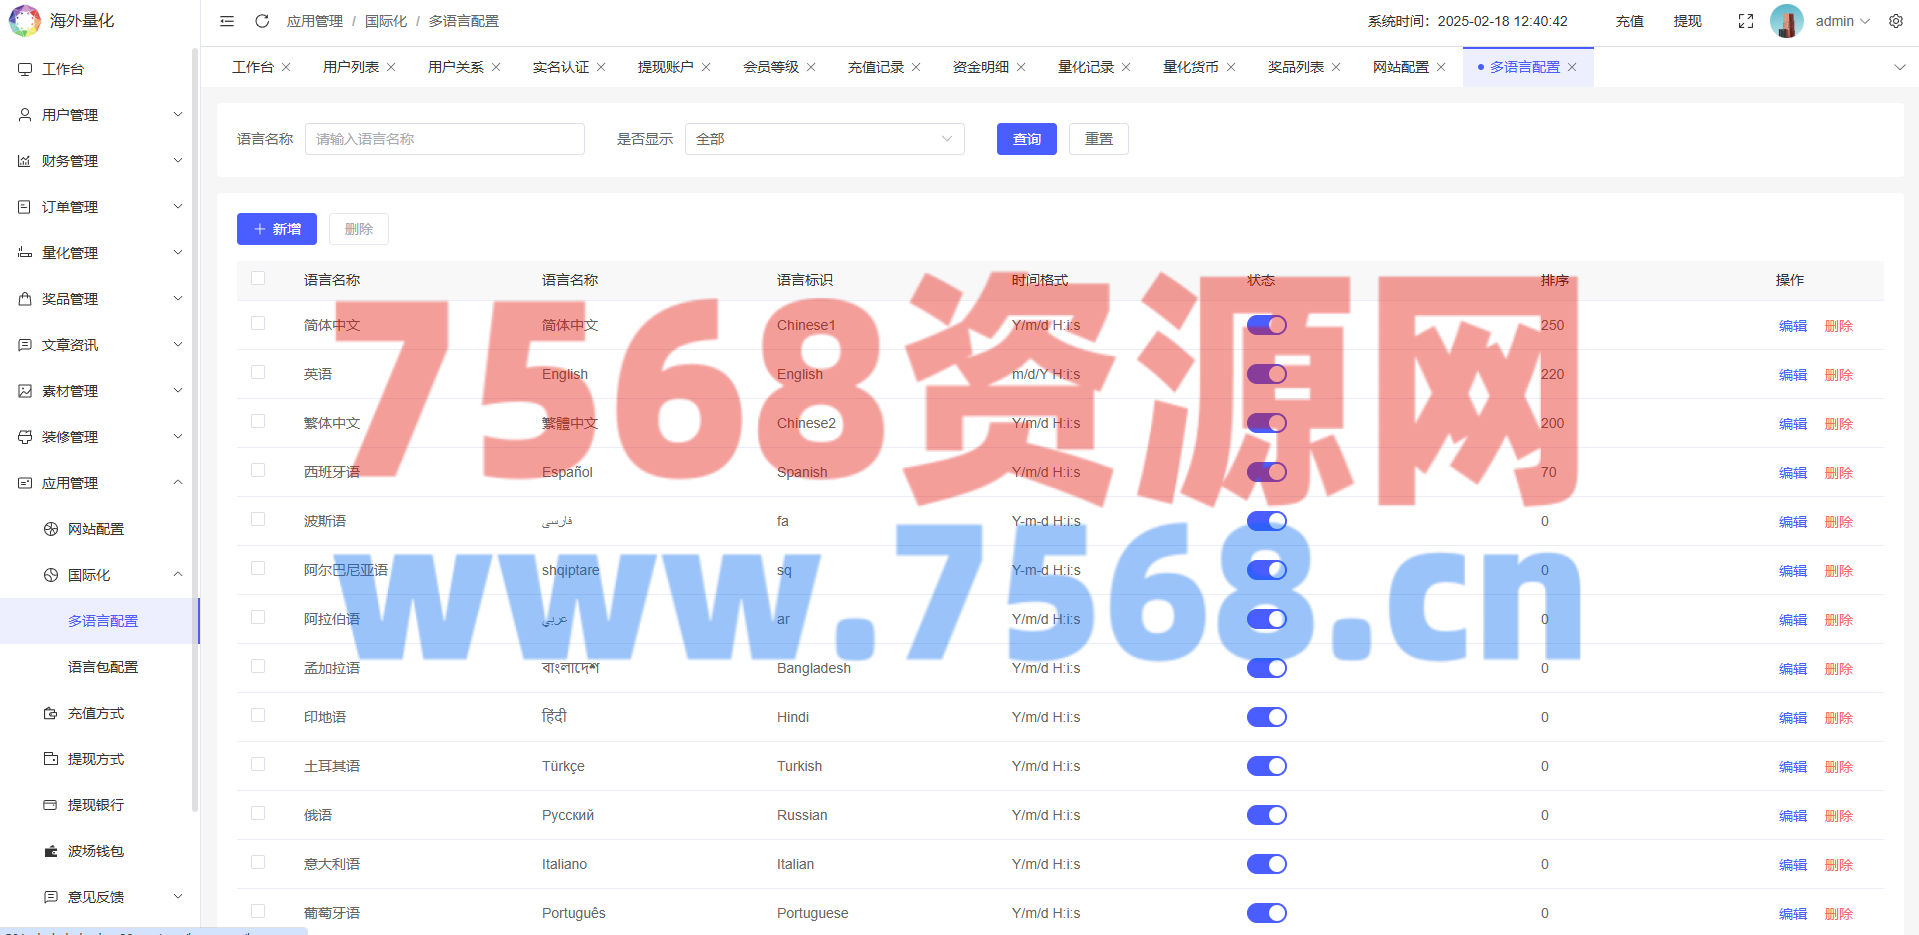Screen dimensions: 1919x935
Task: Open the 语言包配置 menu item
Action: click(103, 667)
